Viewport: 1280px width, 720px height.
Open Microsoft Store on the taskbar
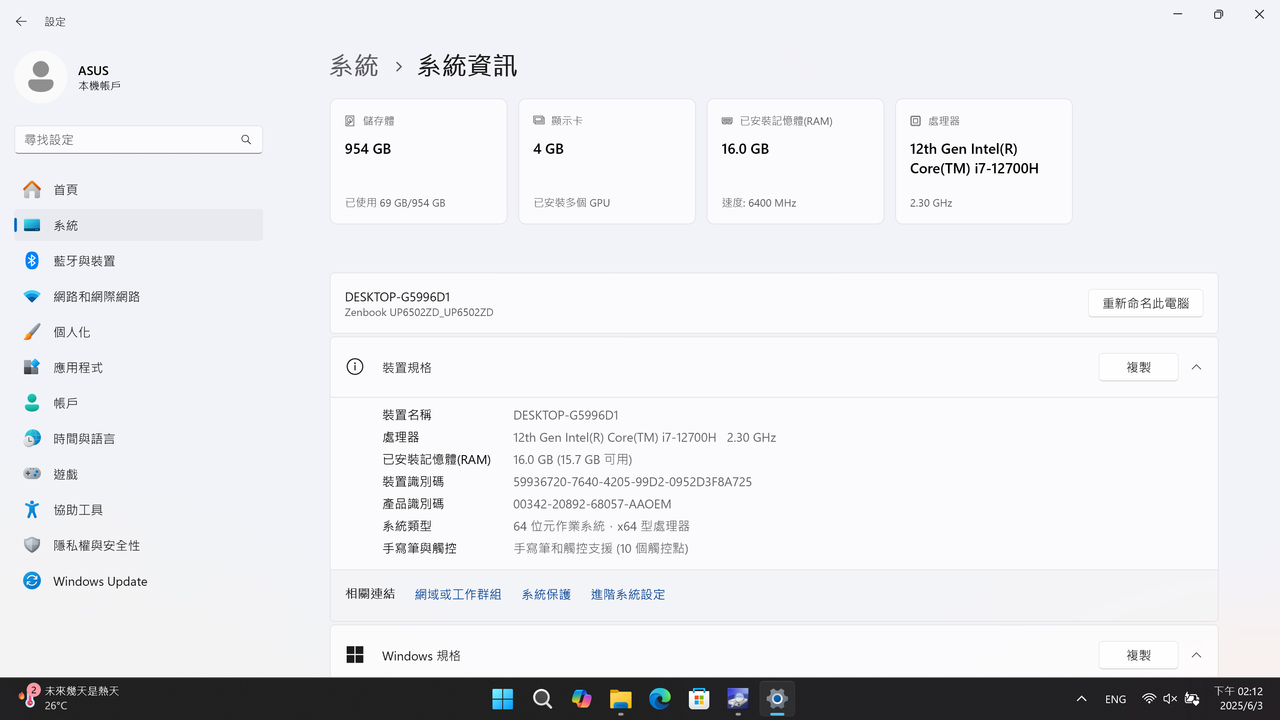(699, 699)
